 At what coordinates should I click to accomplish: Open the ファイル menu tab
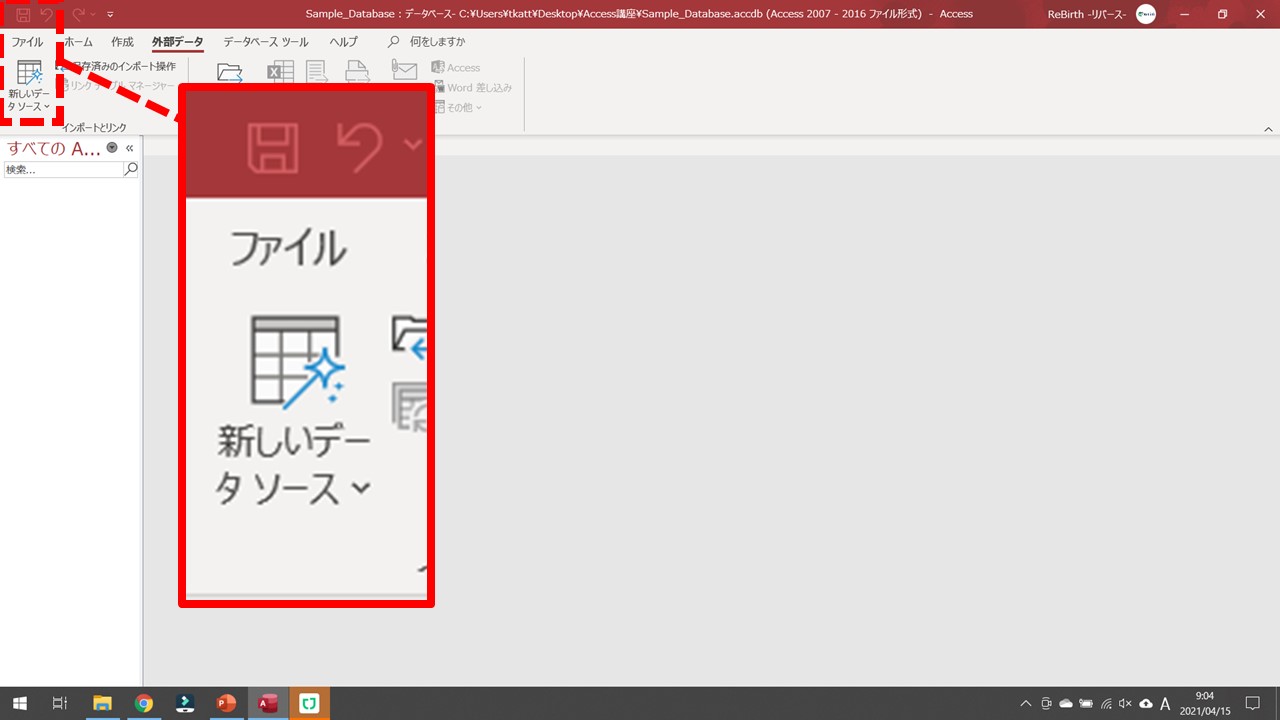click(x=27, y=42)
